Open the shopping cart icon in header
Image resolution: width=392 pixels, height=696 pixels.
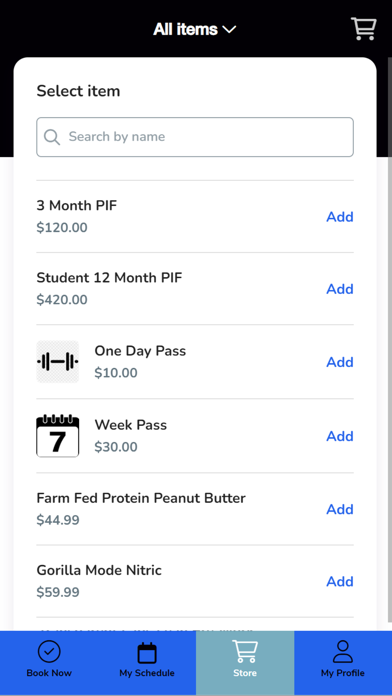click(x=364, y=29)
